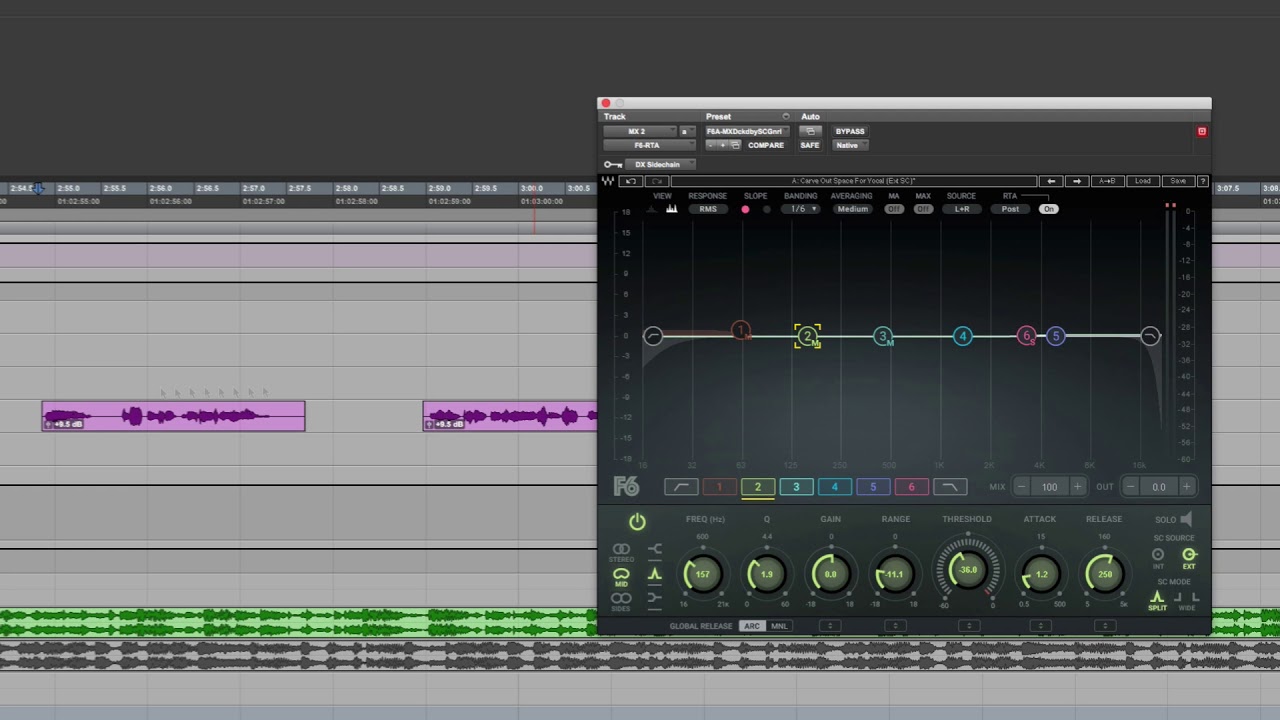Expand the Gain link arrows below knob
Screen dimensions: 1280x720
pos(830,626)
